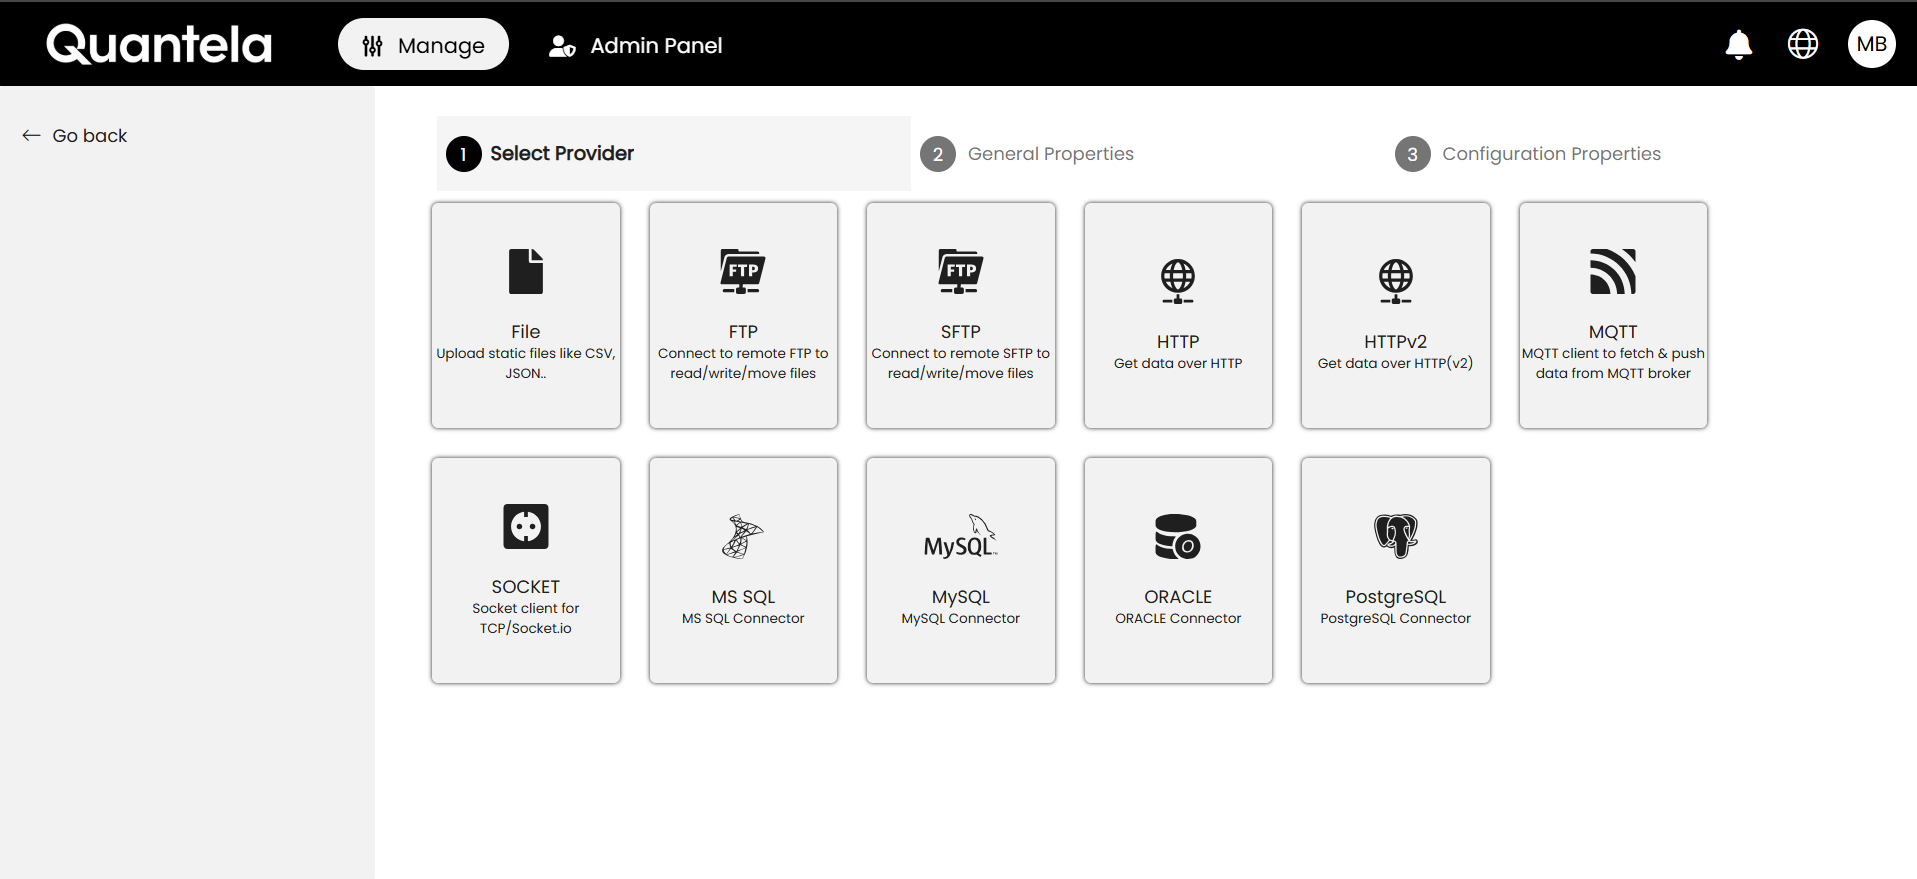Choose the HTTPv2 globe icon
This screenshot has height=879, width=1917.
tap(1395, 281)
